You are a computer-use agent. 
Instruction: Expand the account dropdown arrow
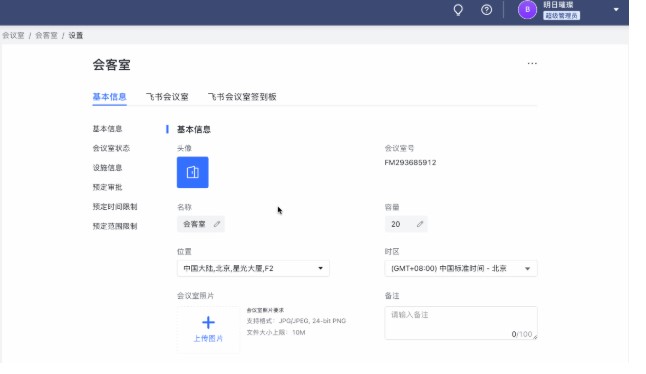coord(616,9)
